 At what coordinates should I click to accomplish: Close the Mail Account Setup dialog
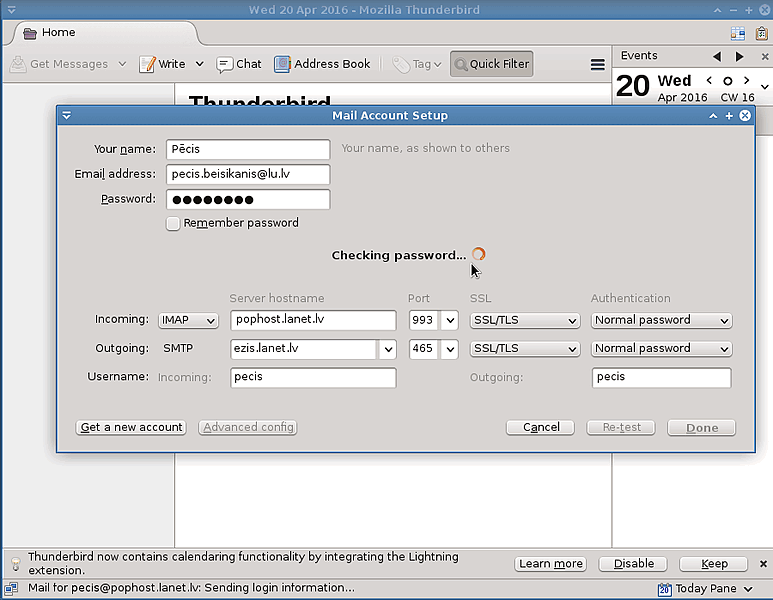745,115
